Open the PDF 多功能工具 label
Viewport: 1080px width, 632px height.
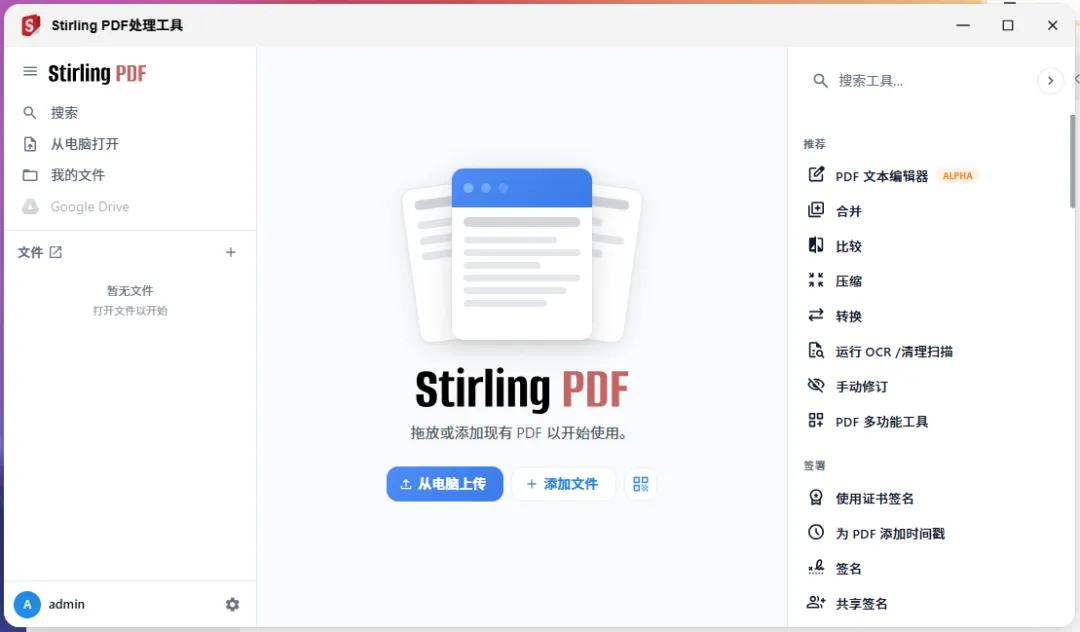pyautogui.click(x=882, y=421)
